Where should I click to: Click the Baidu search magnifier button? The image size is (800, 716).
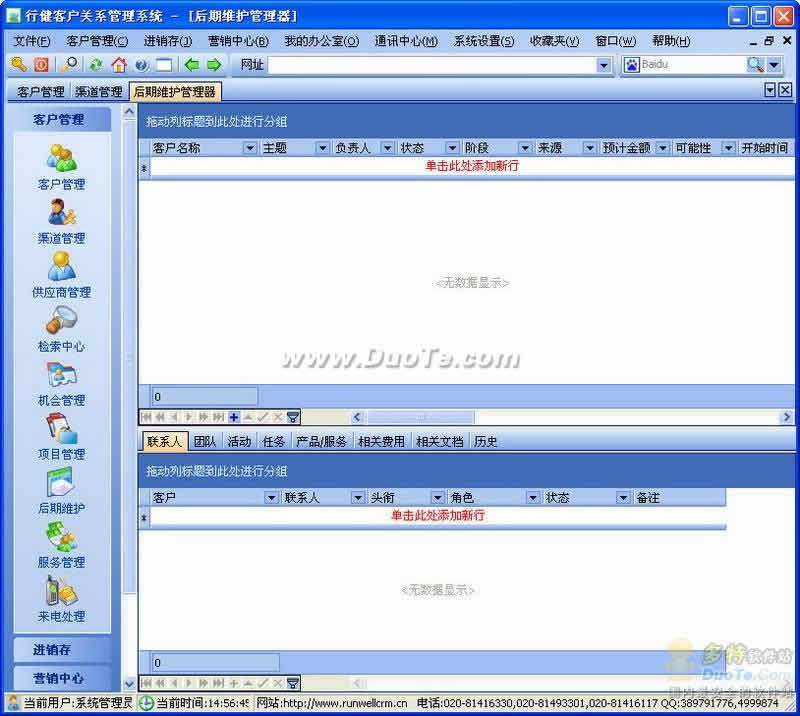[x=755, y=65]
